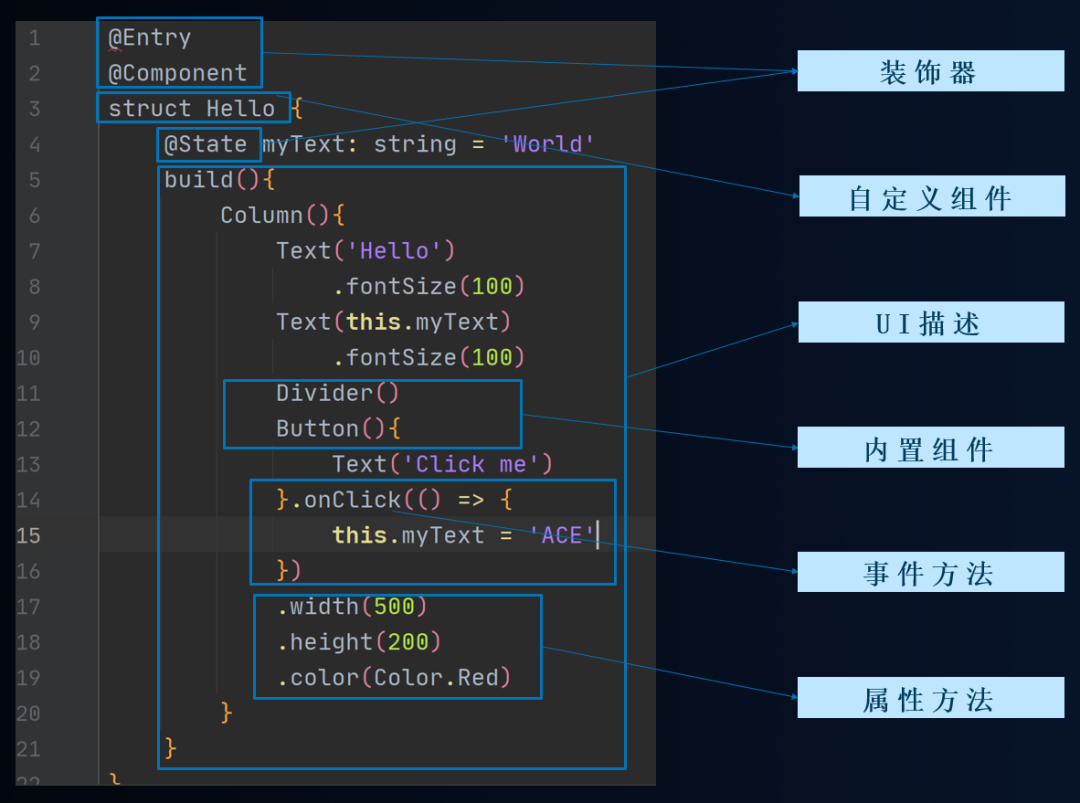Click the @Component decorator on line 2
Viewport: 1080px width, 803px height.
(x=178, y=73)
